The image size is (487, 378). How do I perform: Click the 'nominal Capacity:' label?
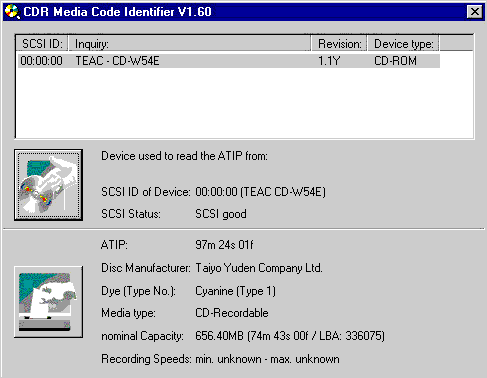coord(142,336)
